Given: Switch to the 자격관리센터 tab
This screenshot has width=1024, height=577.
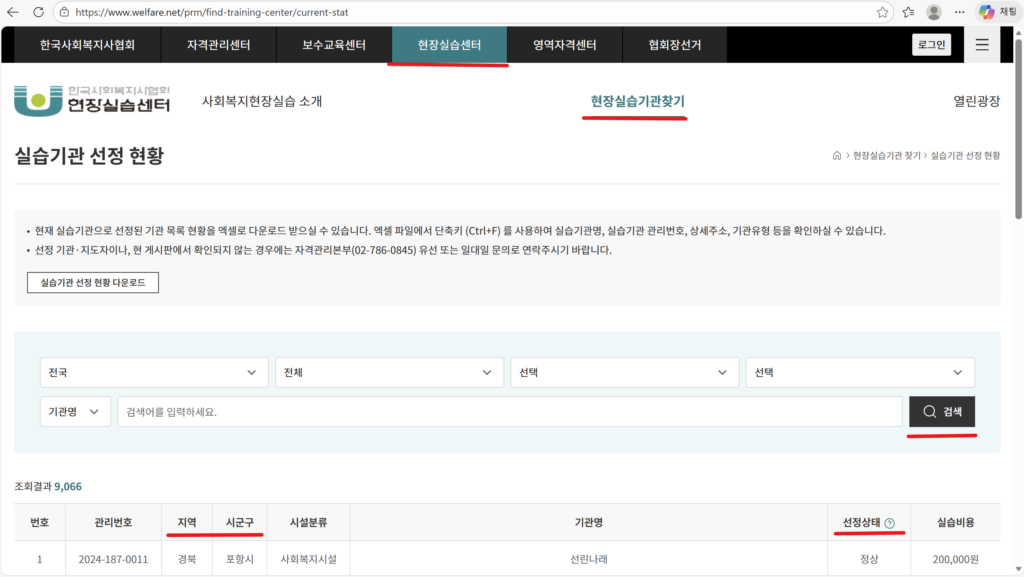Looking at the screenshot, I should click(x=219, y=44).
